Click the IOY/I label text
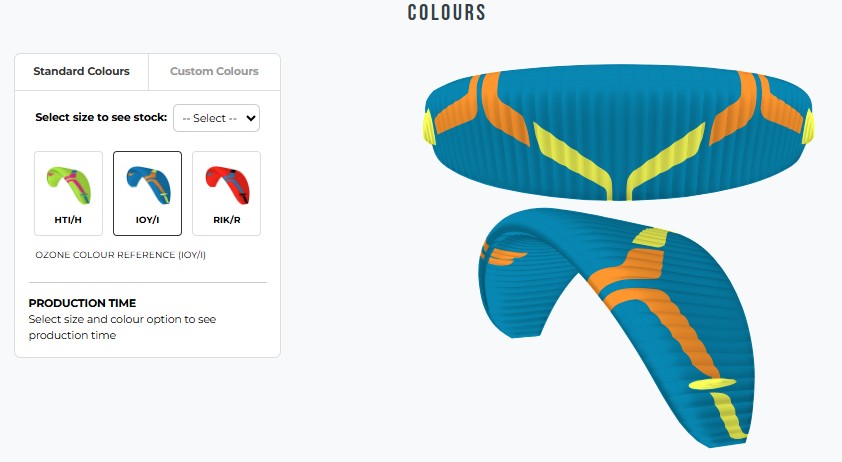The width and height of the screenshot is (842, 462). click(147, 220)
